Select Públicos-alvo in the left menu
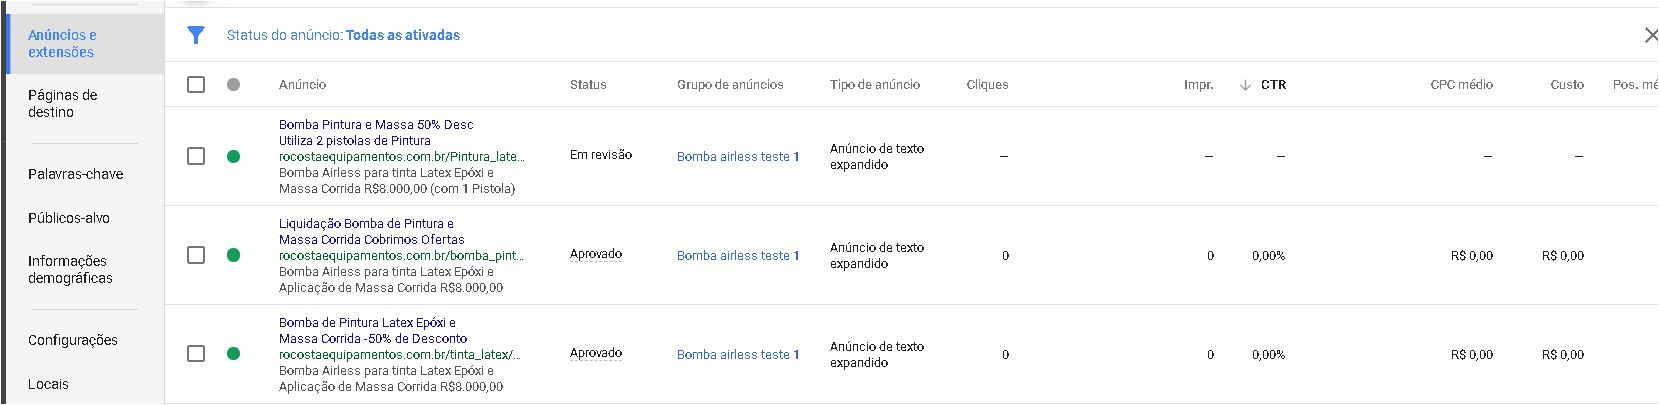 [69, 218]
